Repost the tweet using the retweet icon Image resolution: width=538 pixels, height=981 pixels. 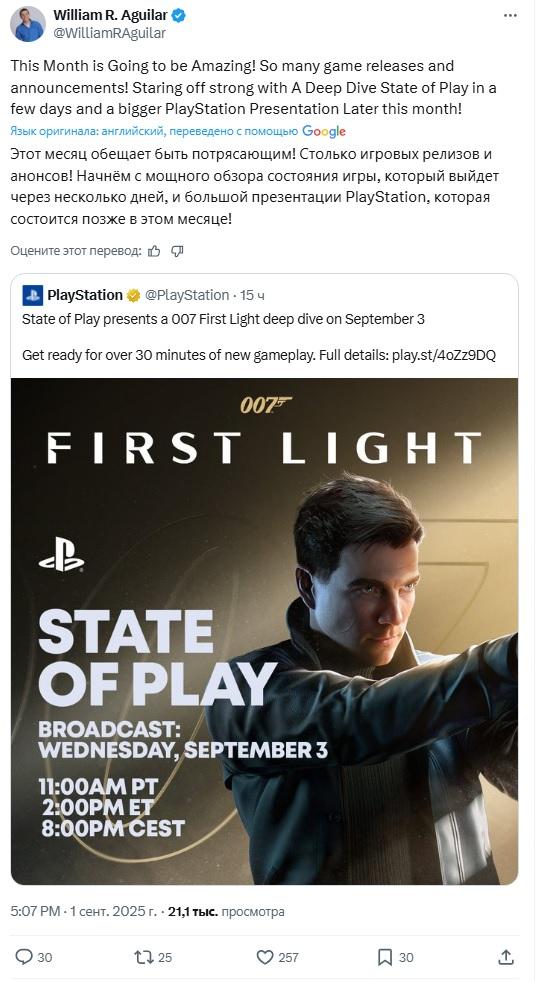pyautogui.click(x=144, y=957)
